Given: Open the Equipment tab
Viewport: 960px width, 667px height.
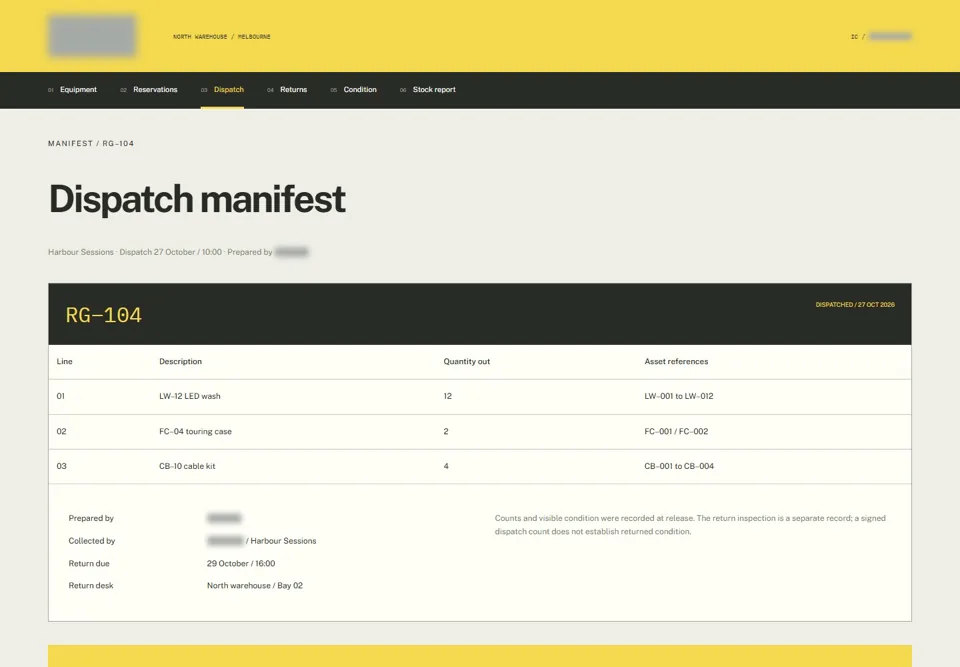Looking at the screenshot, I should (72, 89).
